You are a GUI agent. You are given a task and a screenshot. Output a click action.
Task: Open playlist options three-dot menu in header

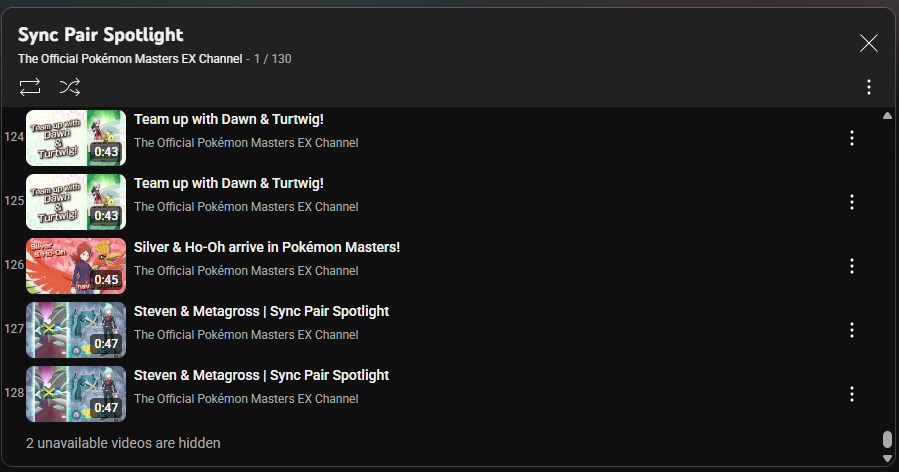click(x=869, y=87)
